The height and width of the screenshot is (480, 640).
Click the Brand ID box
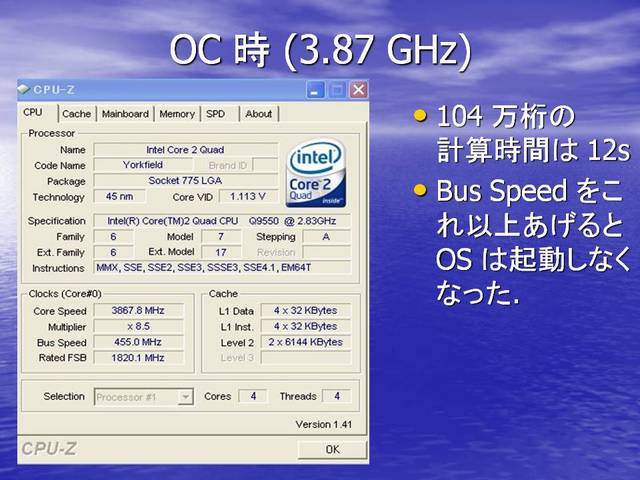tap(228, 165)
